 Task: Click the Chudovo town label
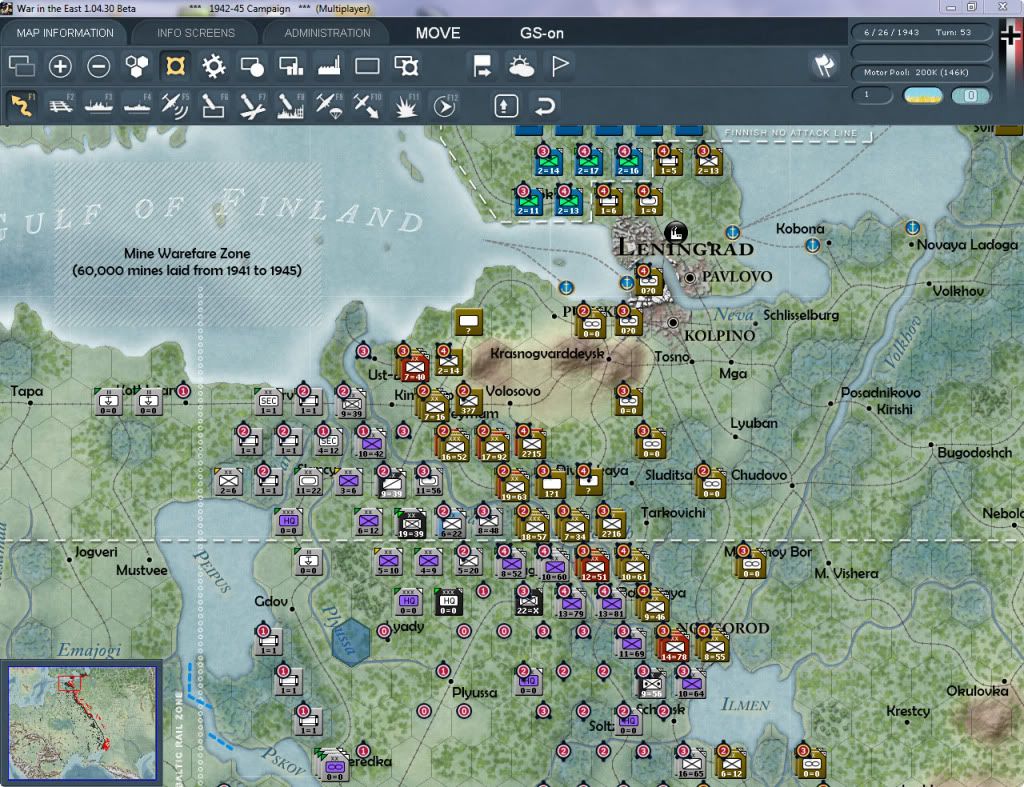pyautogui.click(x=758, y=475)
